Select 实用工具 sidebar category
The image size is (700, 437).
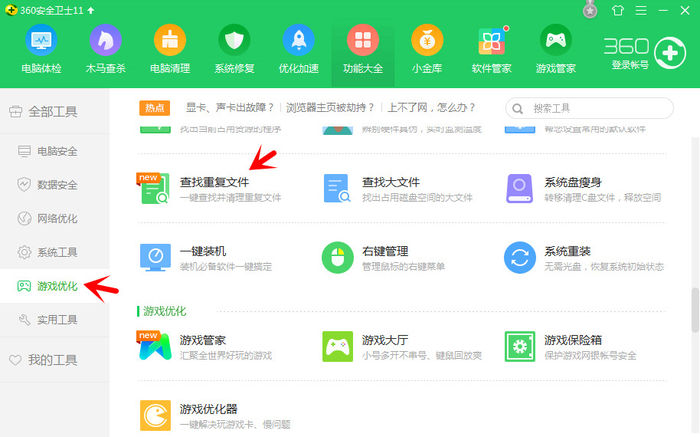[54, 320]
